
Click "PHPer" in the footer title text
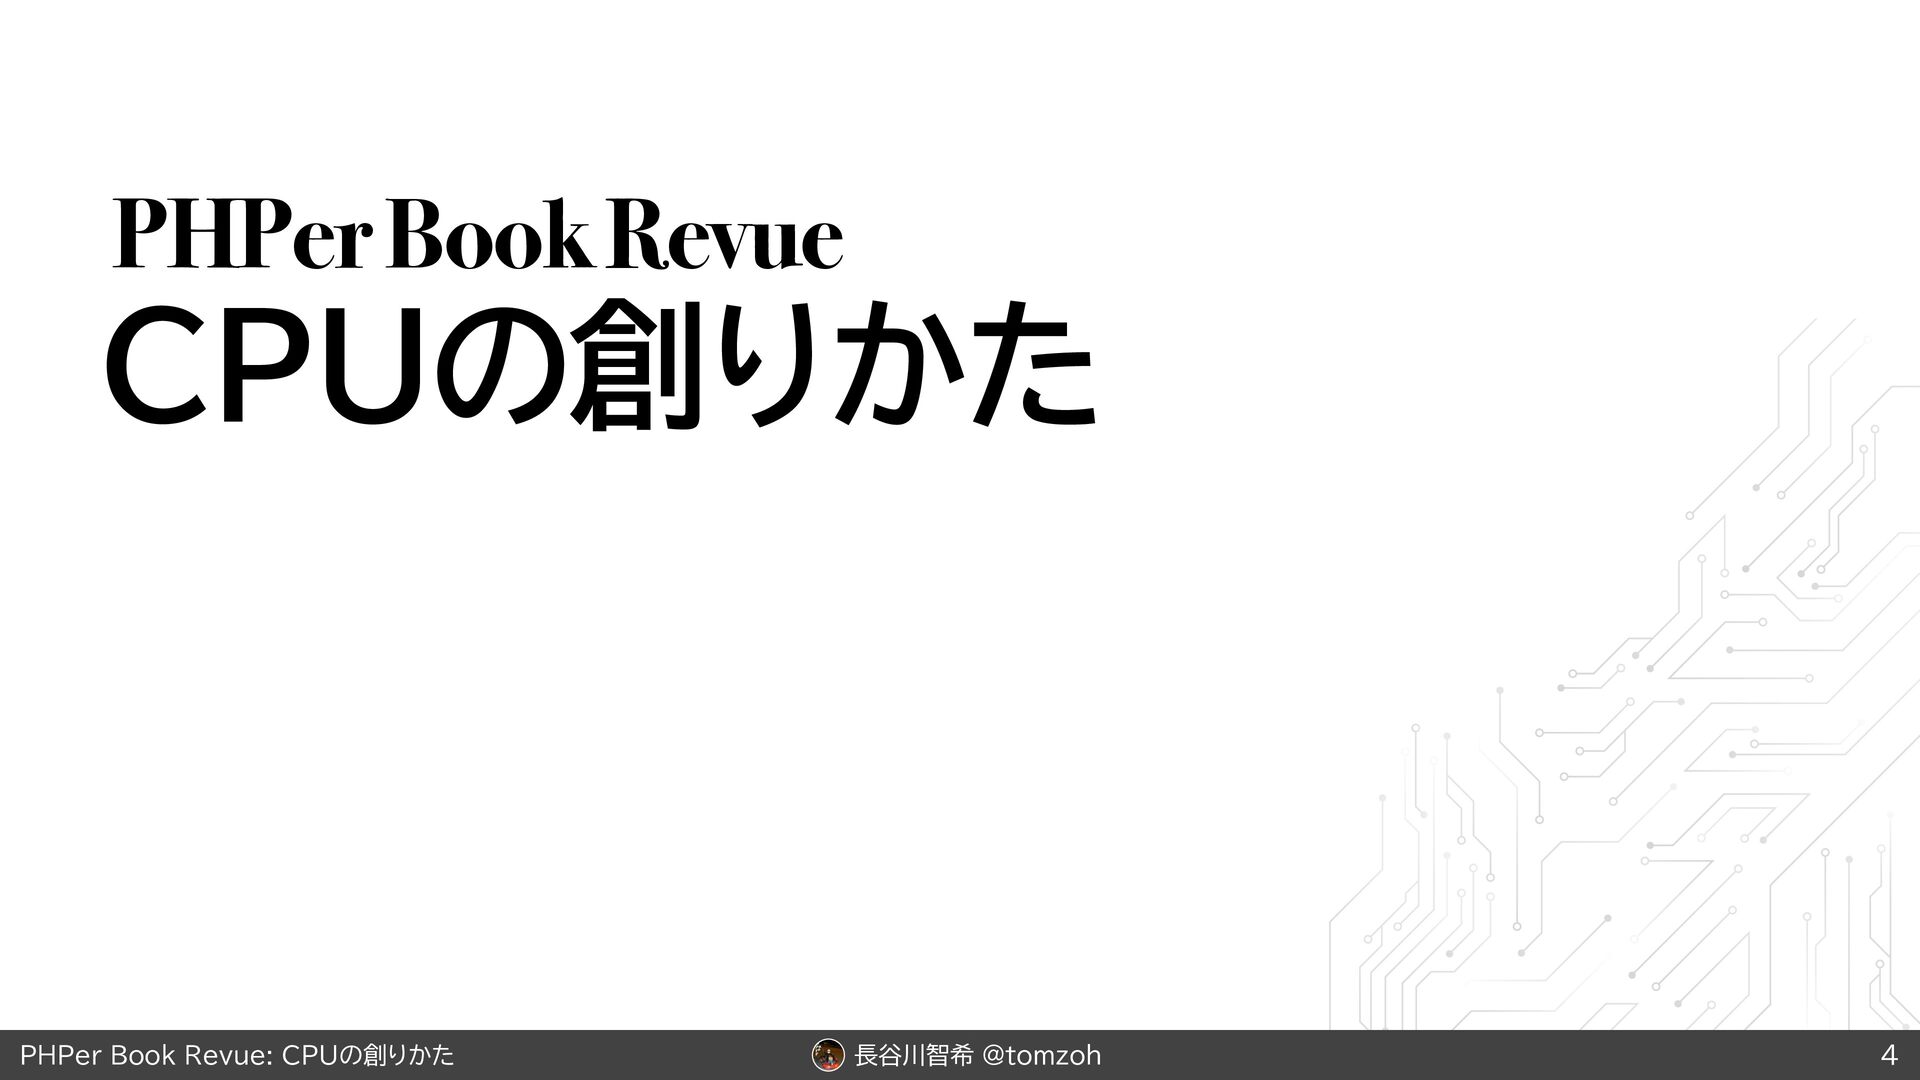(x=62, y=1055)
